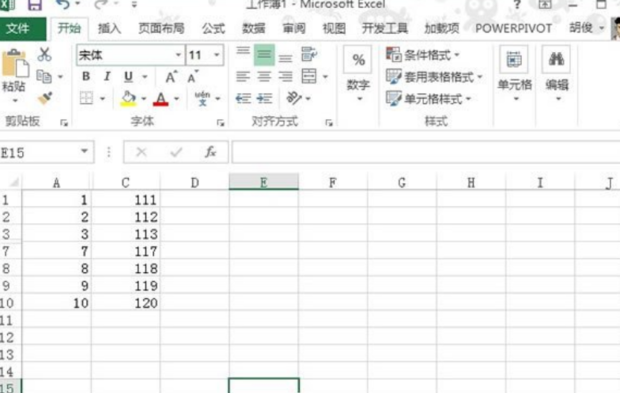This screenshot has width=620, height=393.
Task: Select column C header
Action: point(126,182)
